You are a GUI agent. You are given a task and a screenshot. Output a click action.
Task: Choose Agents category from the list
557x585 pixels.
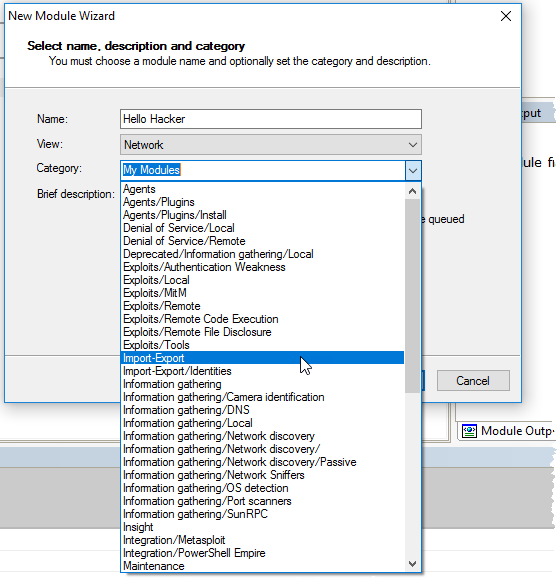point(263,189)
